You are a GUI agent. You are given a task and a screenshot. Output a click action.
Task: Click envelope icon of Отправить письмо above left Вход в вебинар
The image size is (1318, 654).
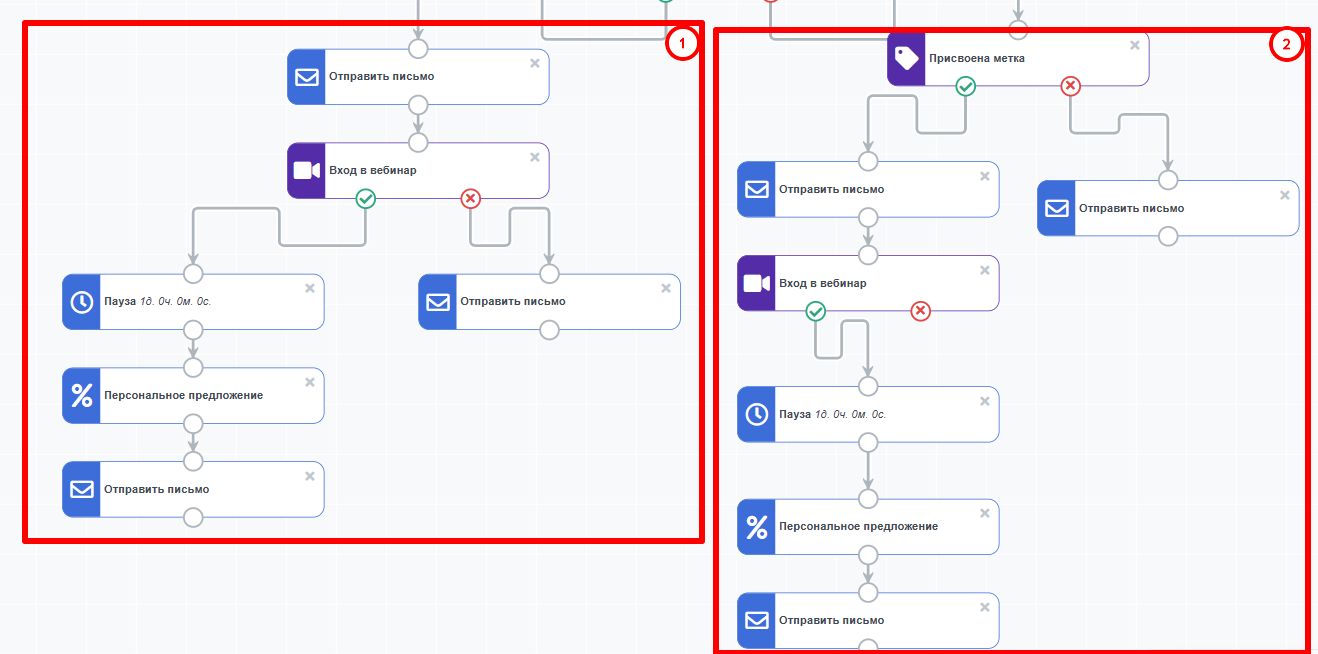[307, 76]
